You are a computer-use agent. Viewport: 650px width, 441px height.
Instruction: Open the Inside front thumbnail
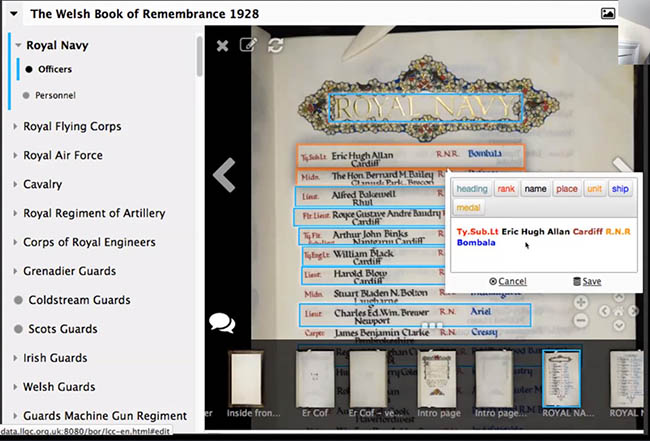pos(246,378)
